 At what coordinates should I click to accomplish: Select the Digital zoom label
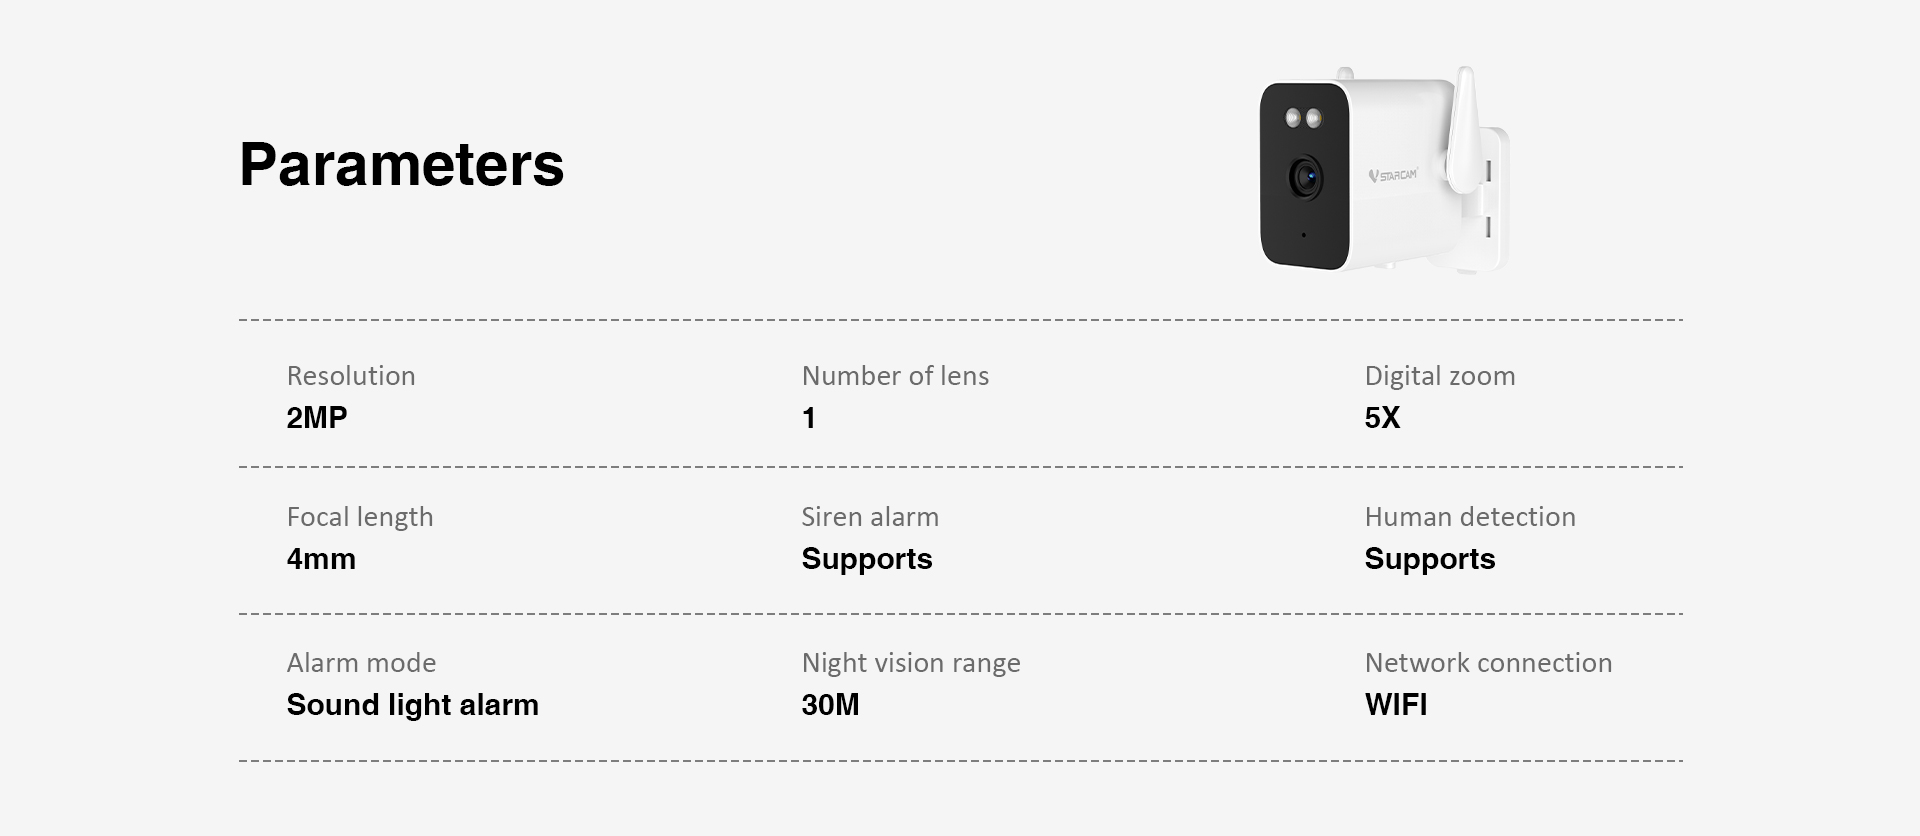point(1439,376)
